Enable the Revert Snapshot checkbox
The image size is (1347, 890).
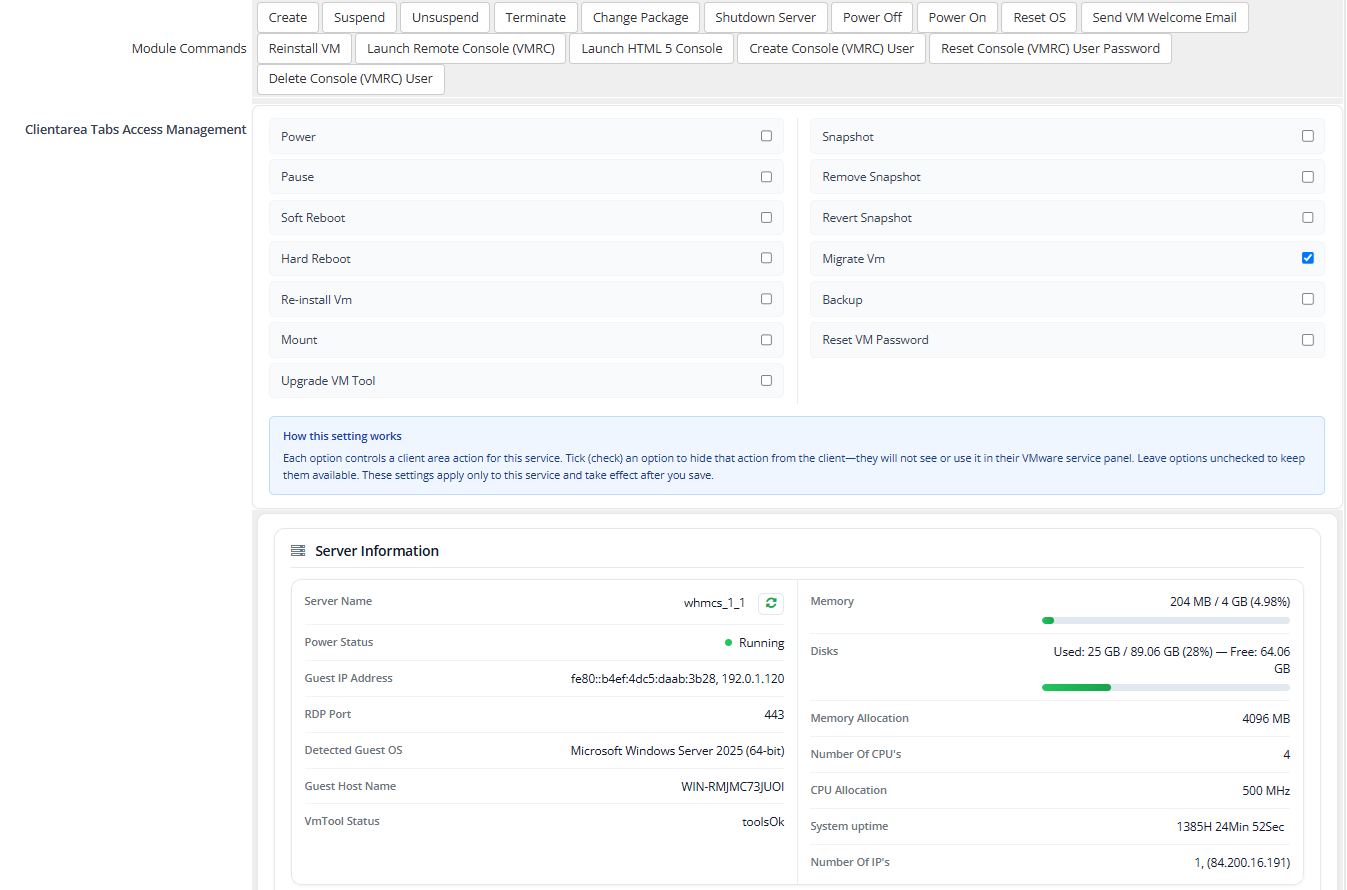pyautogui.click(x=1307, y=217)
